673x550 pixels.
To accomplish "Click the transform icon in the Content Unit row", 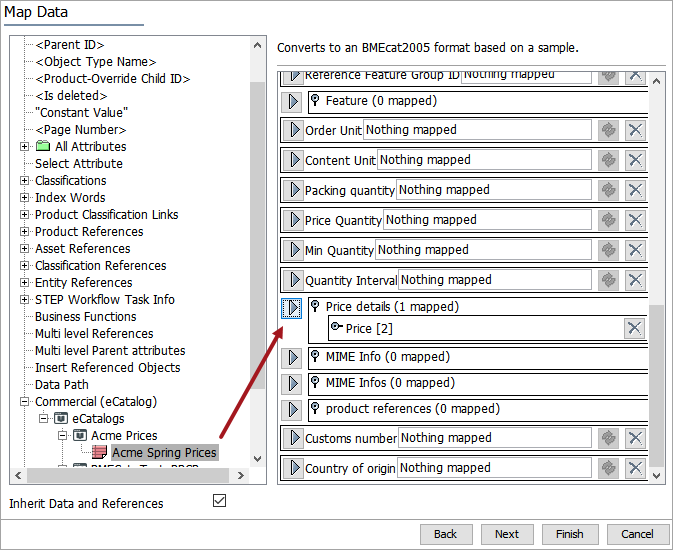I will (608, 160).
